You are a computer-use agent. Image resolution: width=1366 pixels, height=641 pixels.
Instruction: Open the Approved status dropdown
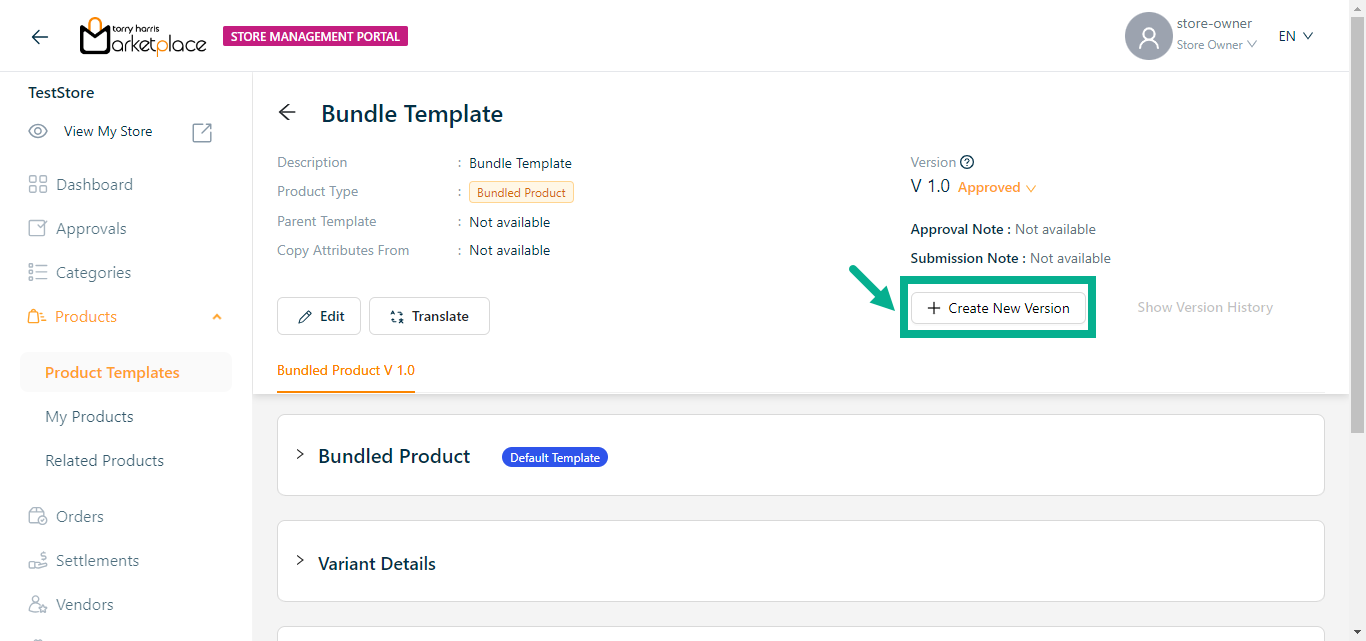997,188
